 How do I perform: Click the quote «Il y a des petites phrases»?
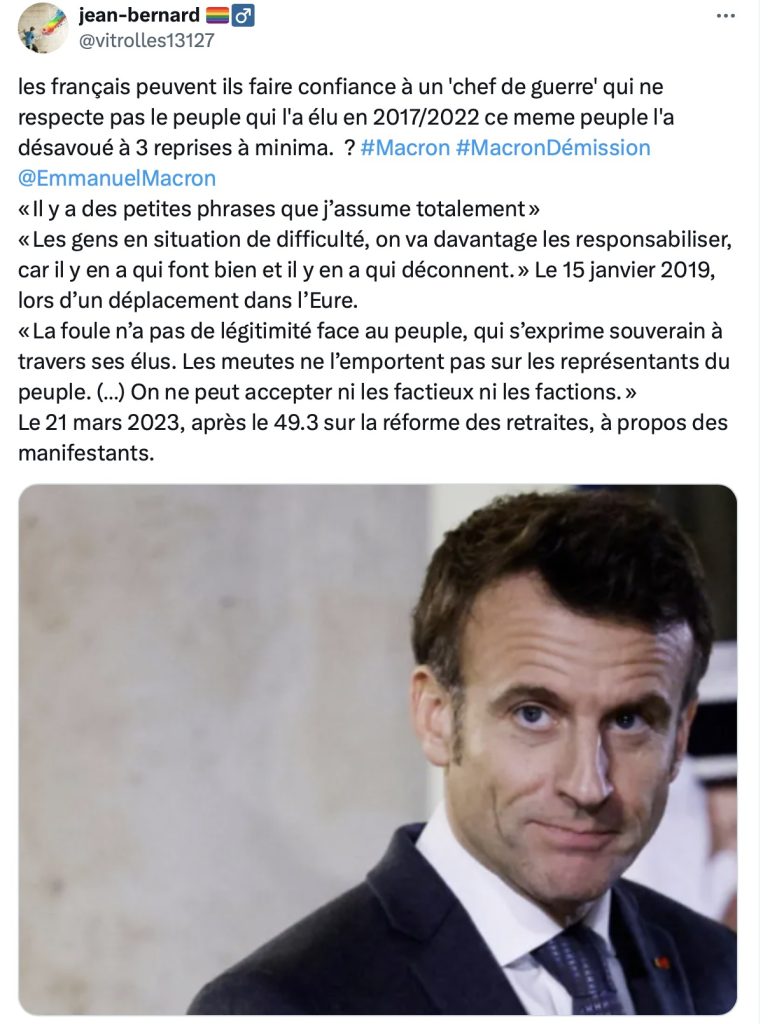tap(280, 209)
